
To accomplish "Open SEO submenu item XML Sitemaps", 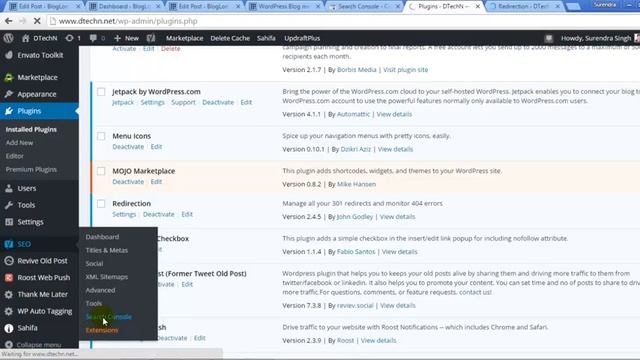I will [x=107, y=277].
